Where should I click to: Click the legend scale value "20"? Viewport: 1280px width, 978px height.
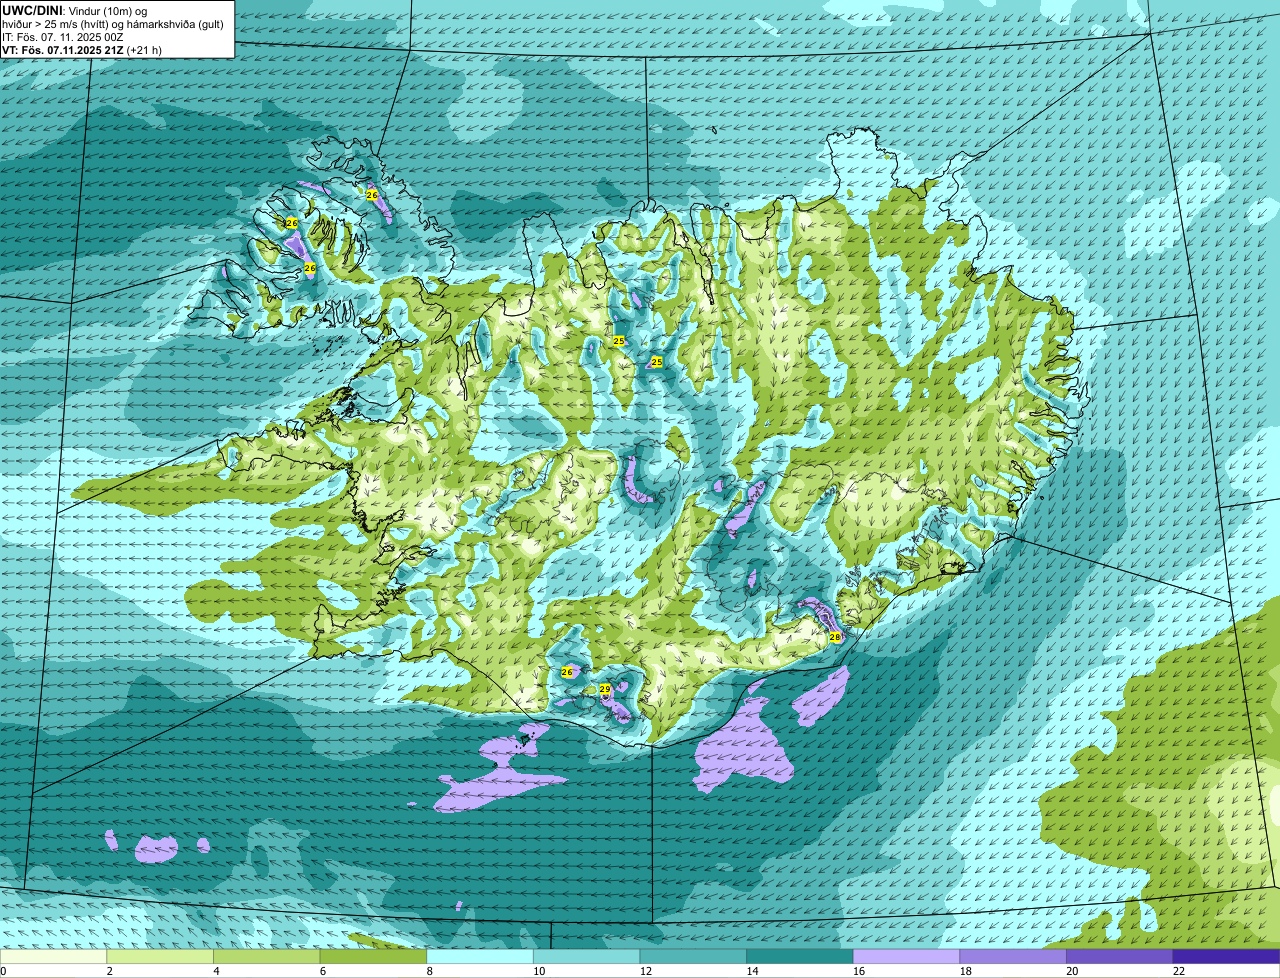[x=1072, y=971]
